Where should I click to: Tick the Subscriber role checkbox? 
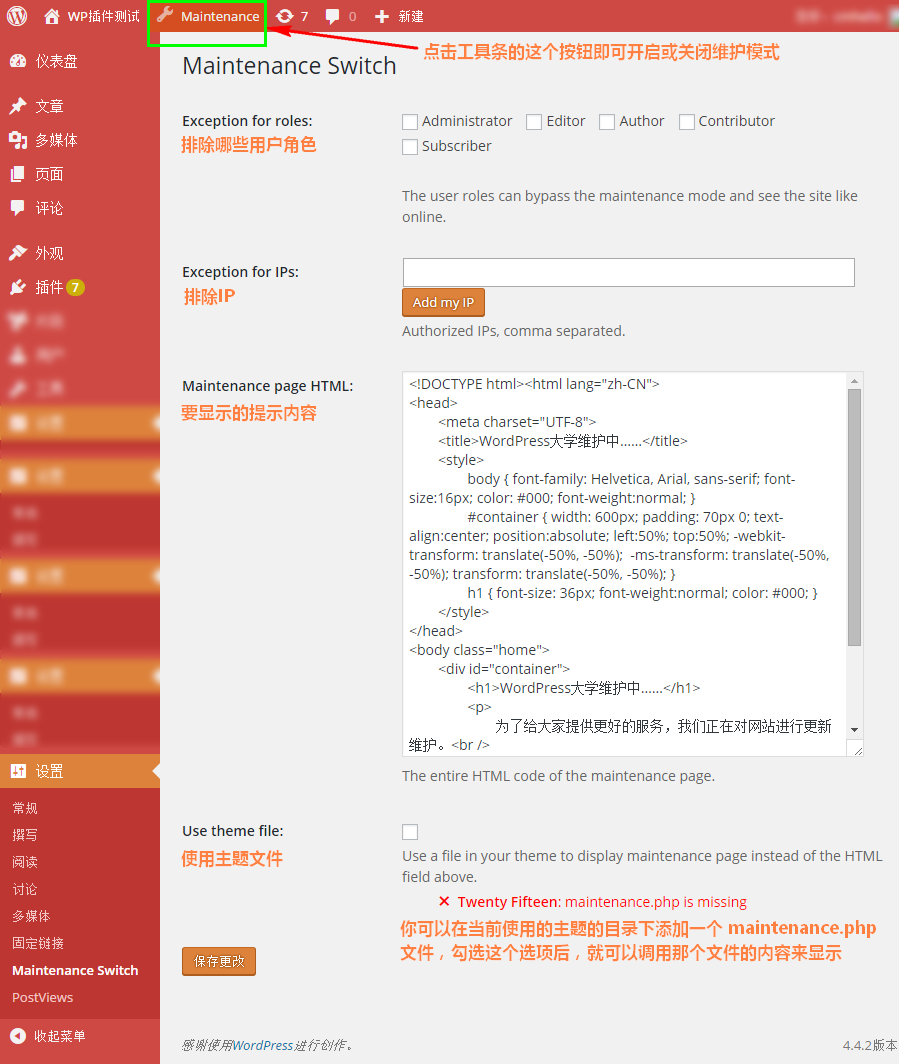pos(410,147)
